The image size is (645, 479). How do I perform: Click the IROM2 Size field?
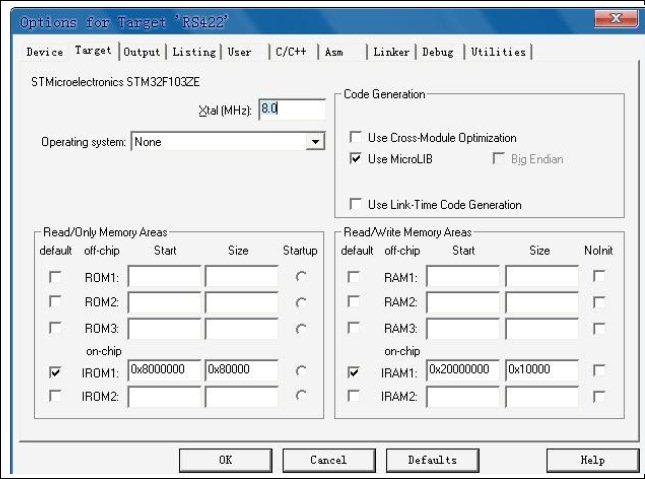tap(241, 396)
